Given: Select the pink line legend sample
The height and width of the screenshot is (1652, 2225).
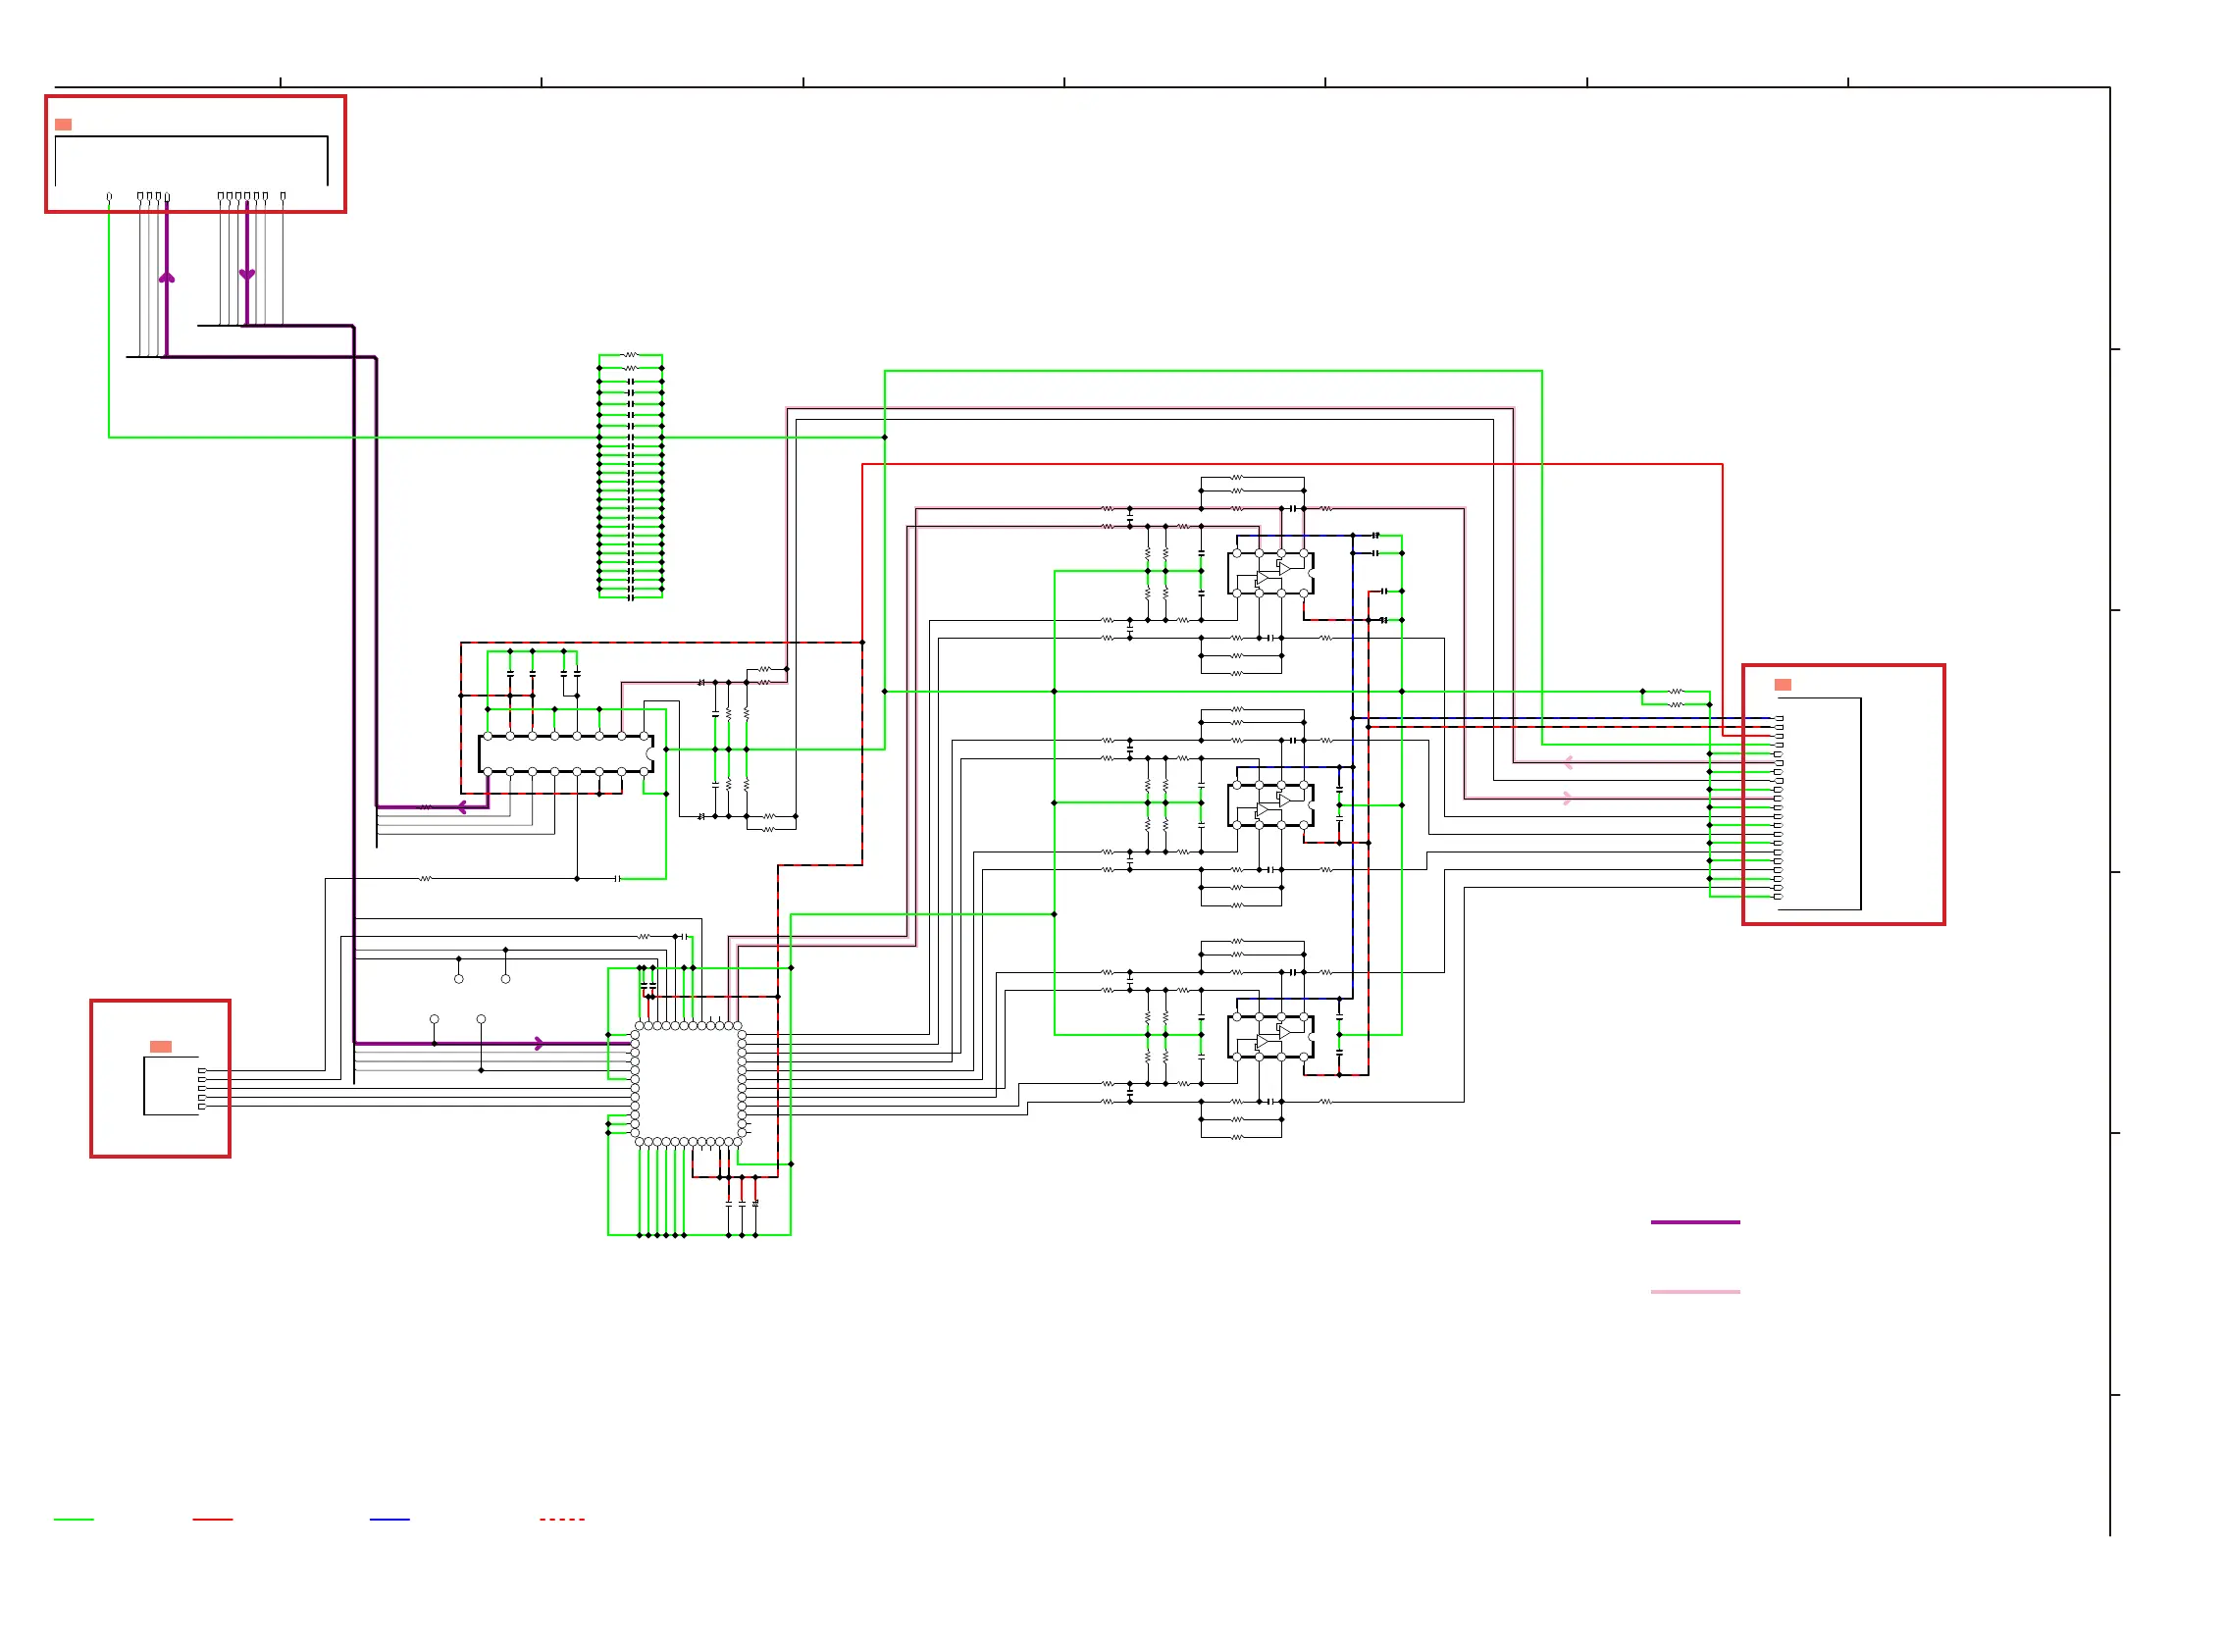Looking at the screenshot, I should [x=1695, y=1292].
